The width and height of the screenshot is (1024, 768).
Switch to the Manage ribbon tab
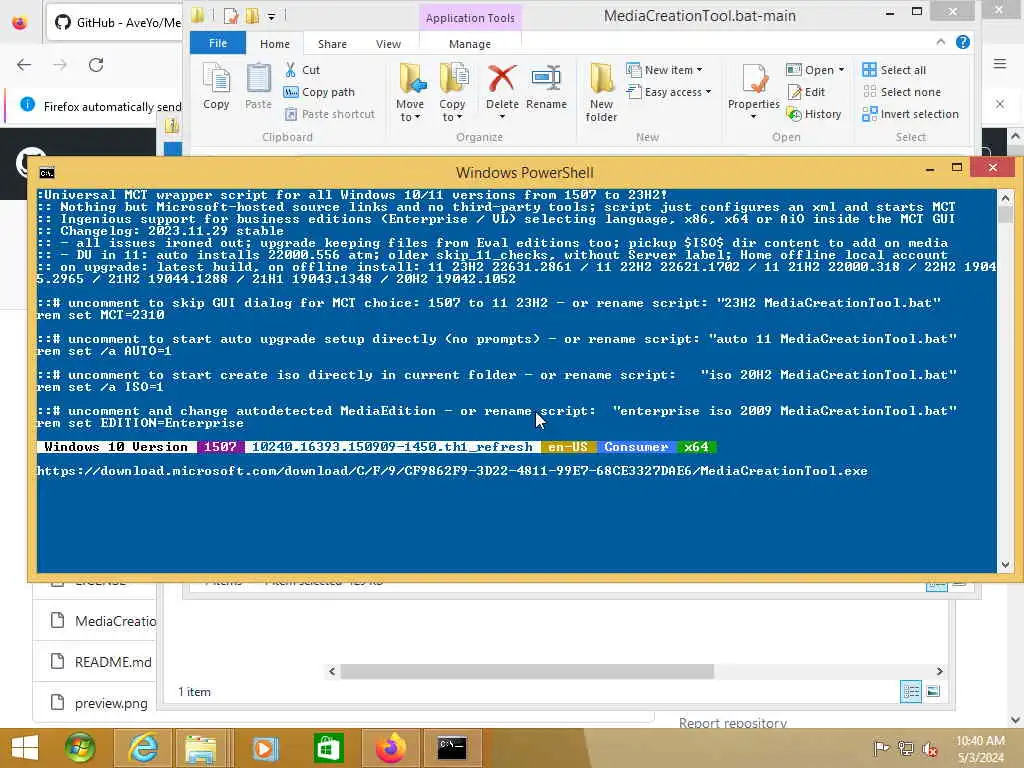point(470,44)
